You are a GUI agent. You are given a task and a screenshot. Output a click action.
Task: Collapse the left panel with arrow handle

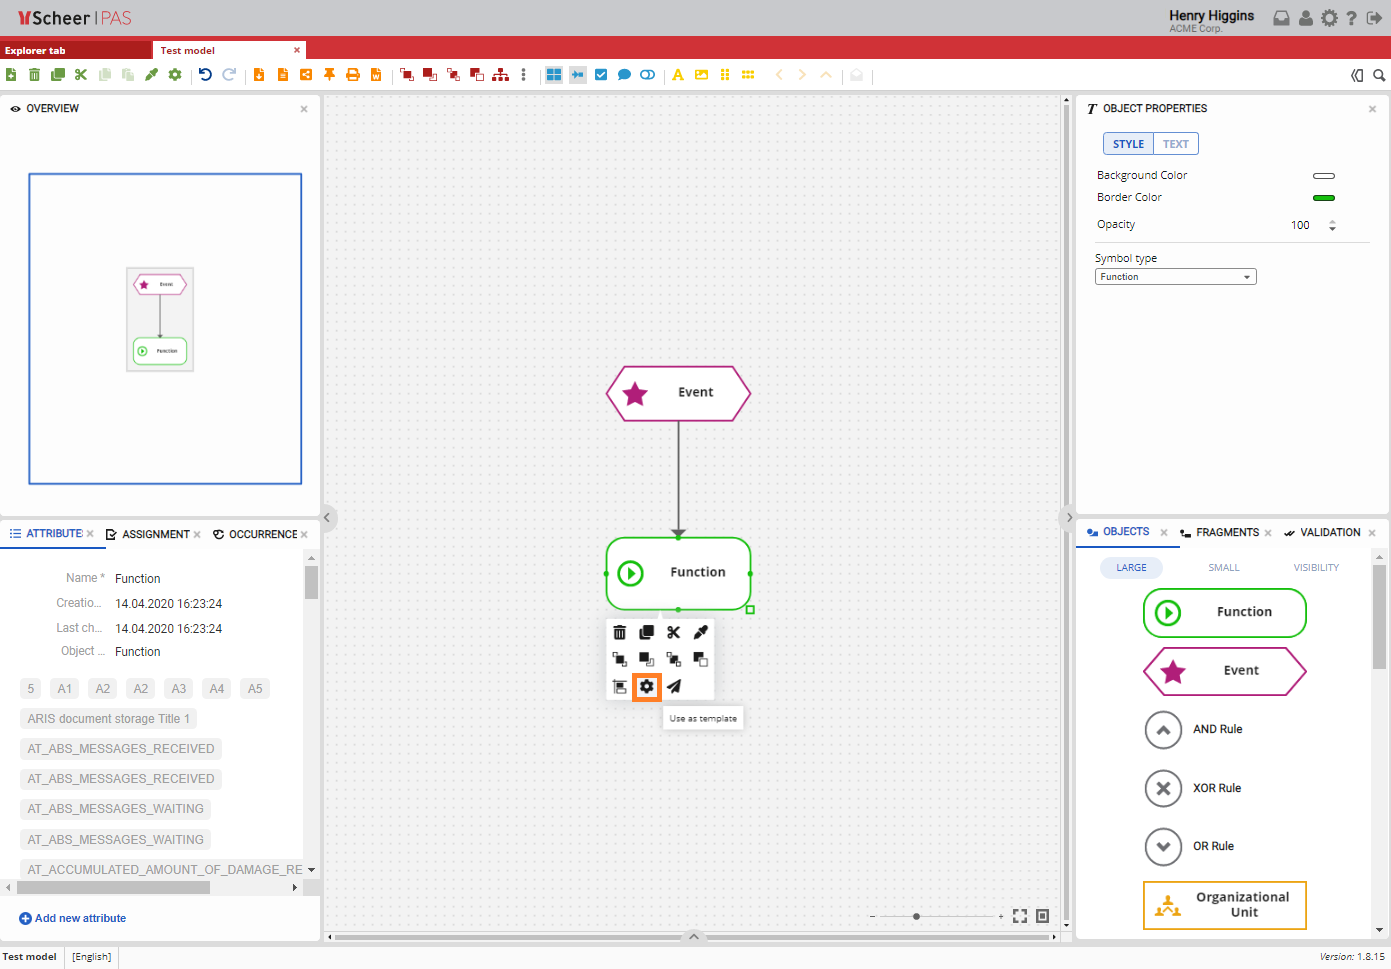(x=327, y=518)
